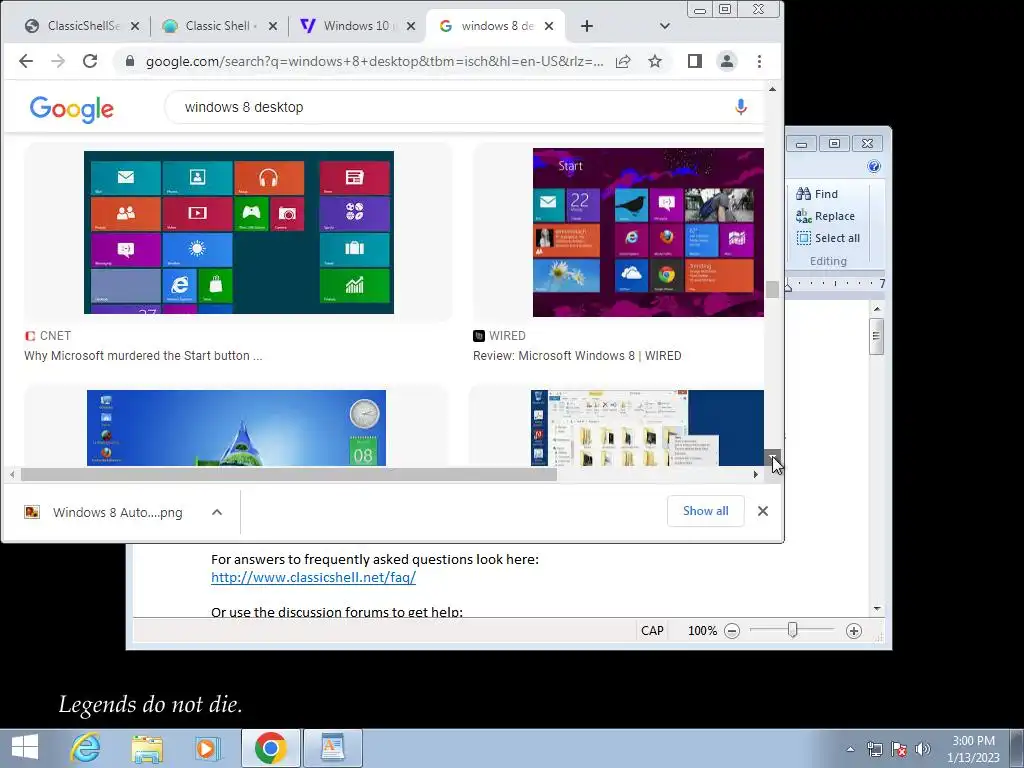Reload the Google search page
Viewport: 1024px width, 768px height.
[90, 61]
